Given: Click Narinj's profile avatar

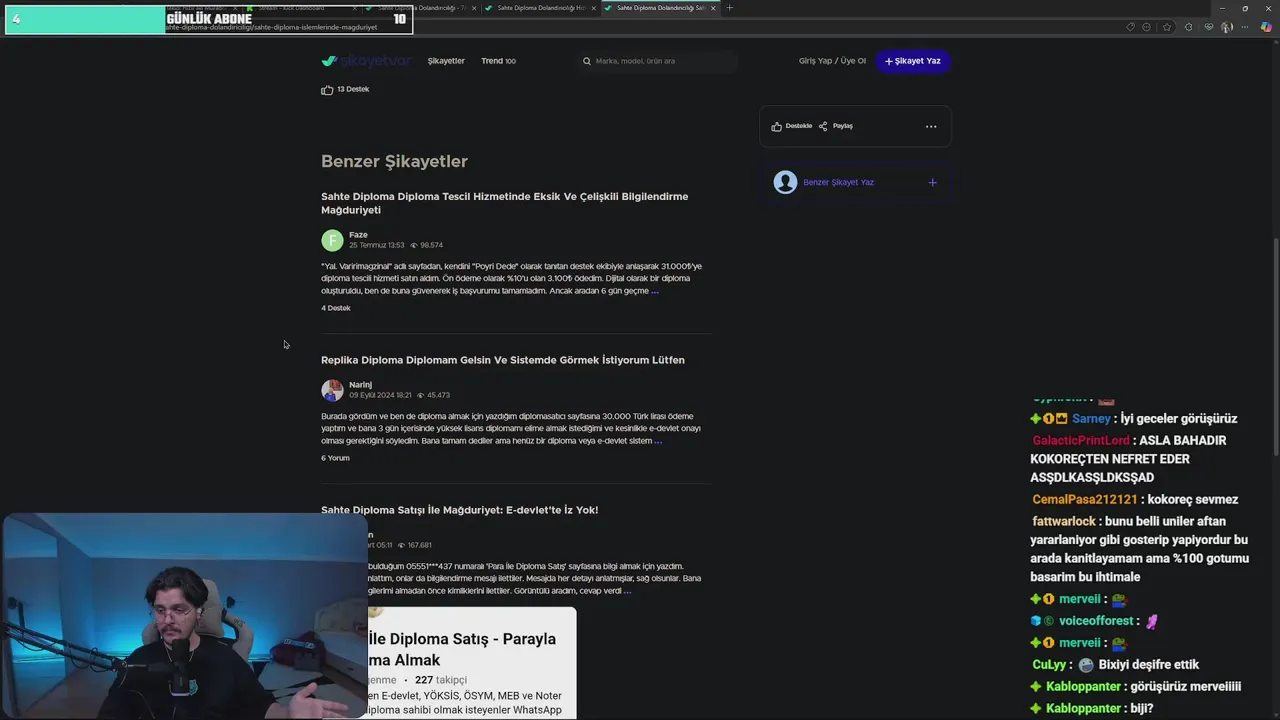Looking at the screenshot, I should pyautogui.click(x=332, y=390).
